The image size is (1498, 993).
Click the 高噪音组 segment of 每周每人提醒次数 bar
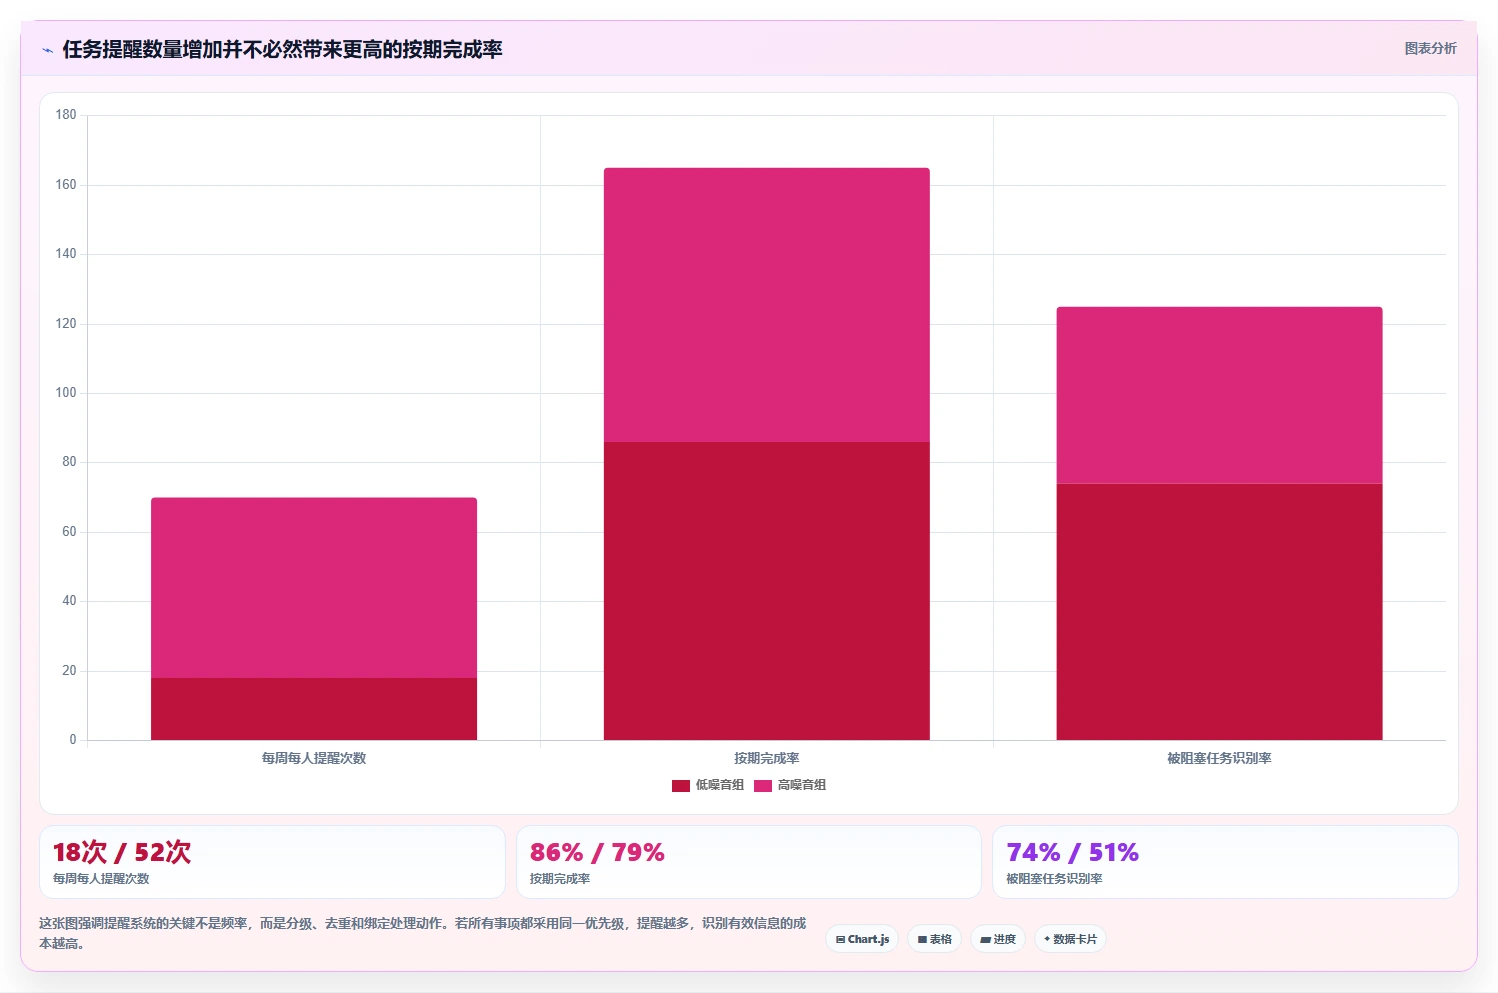click(x=314, y=588)
